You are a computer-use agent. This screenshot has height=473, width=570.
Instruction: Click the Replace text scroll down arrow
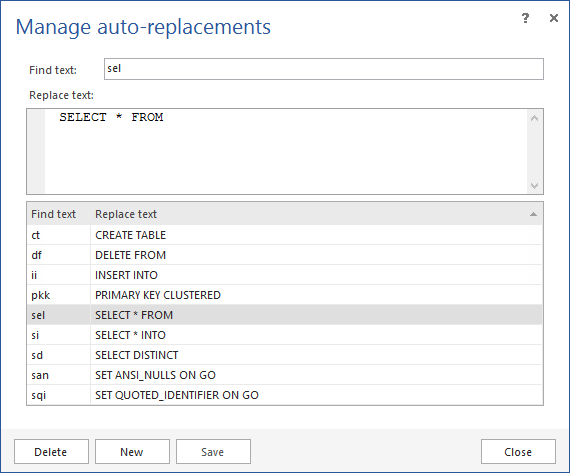534,185
